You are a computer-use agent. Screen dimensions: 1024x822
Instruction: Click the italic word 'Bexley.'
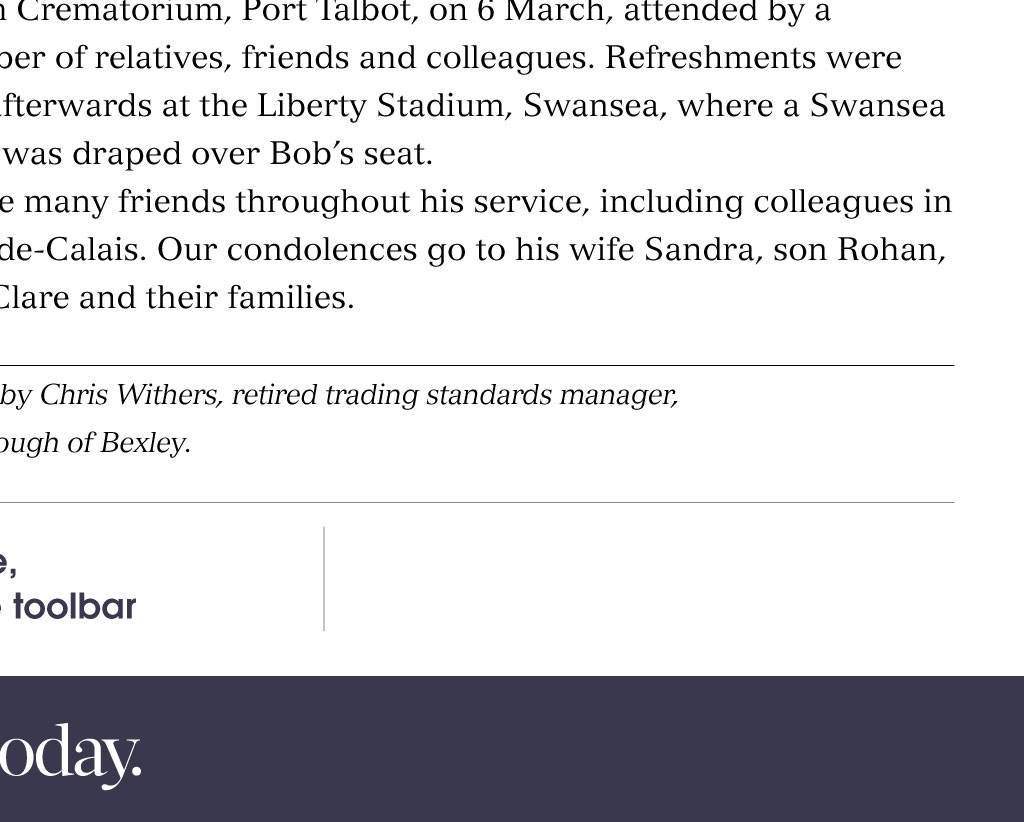point(145,443)
